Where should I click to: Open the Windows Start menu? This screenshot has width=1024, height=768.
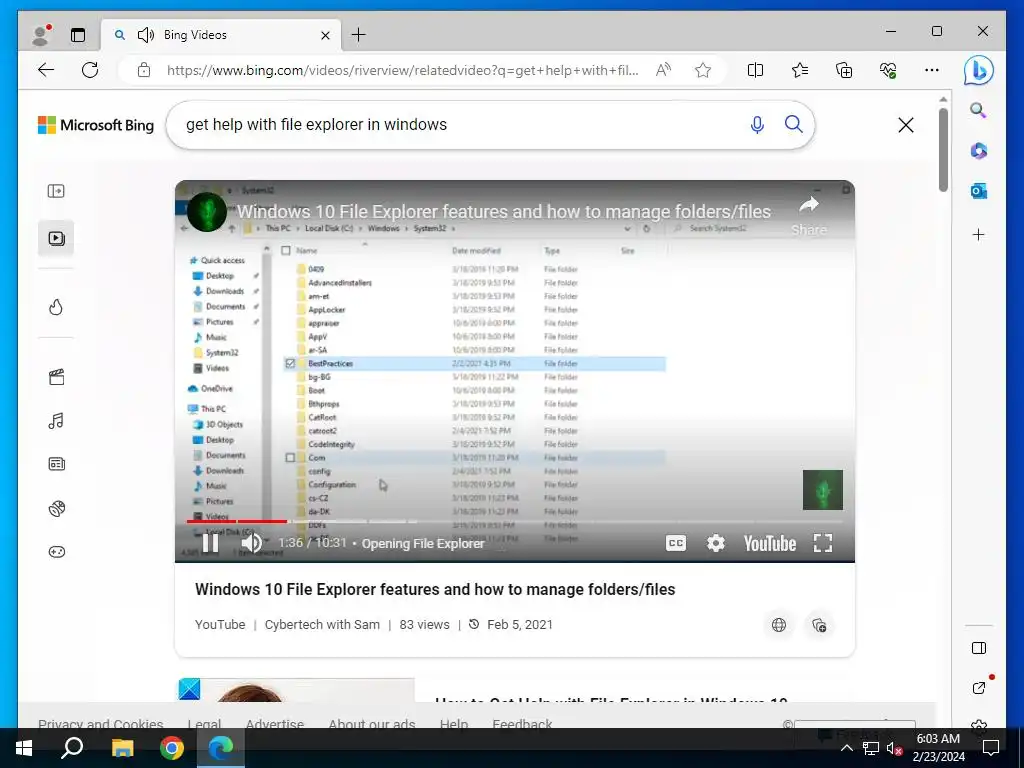coord(24,748)
